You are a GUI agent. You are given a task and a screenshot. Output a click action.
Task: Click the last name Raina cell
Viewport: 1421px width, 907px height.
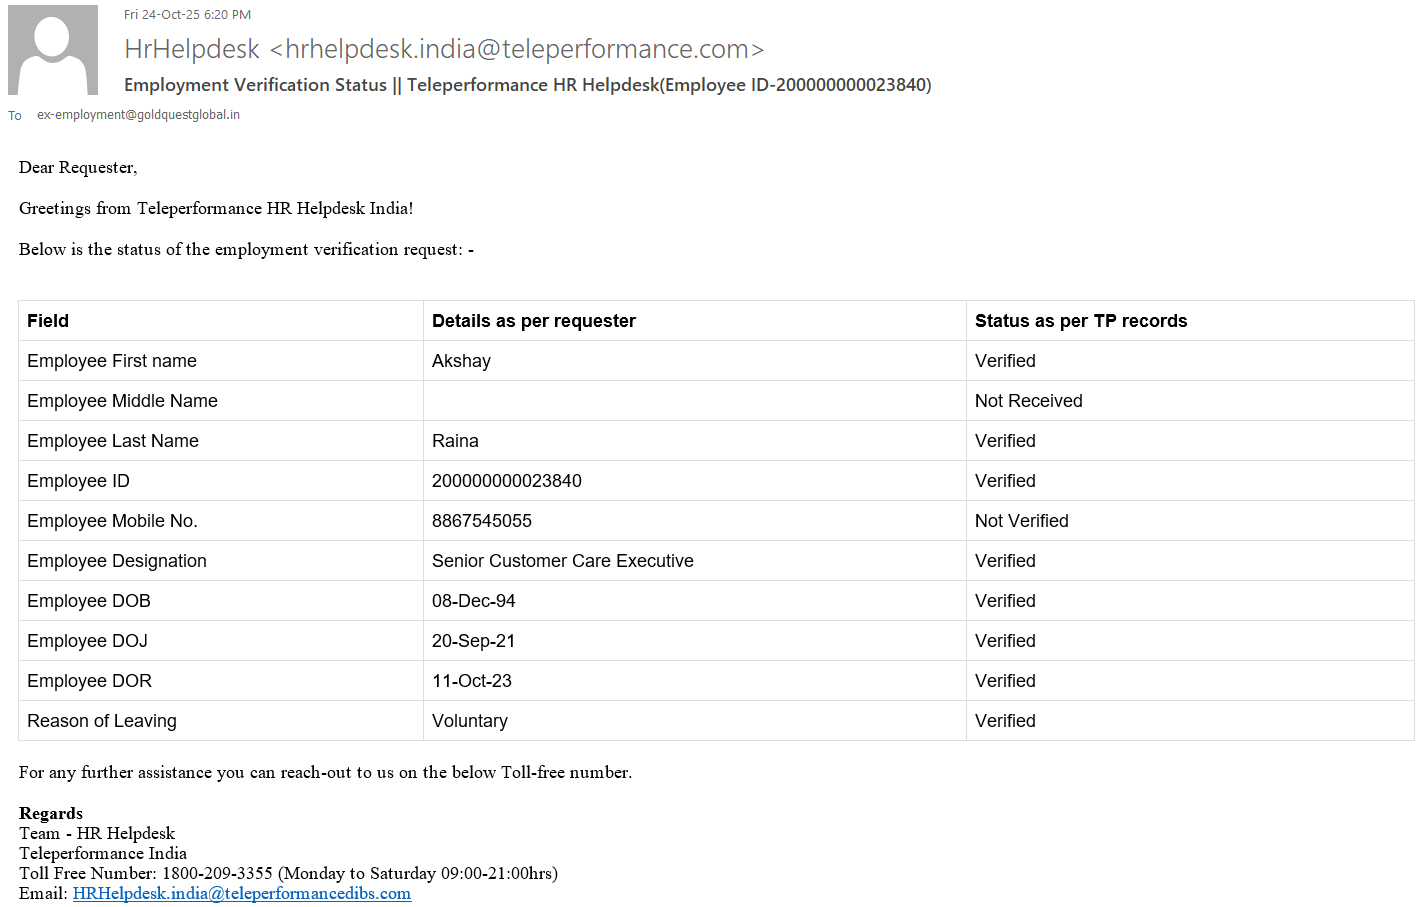pyautogui.click(x=455, y=441)
